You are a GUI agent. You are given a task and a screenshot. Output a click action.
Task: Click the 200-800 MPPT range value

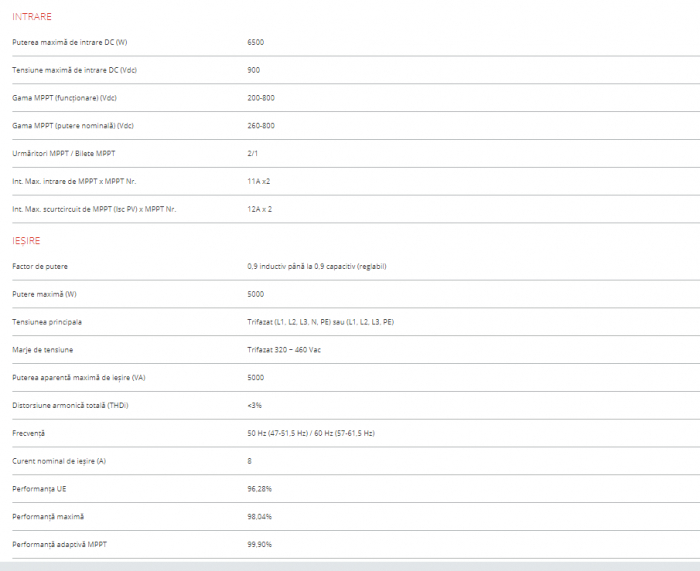tap(260, 98)
